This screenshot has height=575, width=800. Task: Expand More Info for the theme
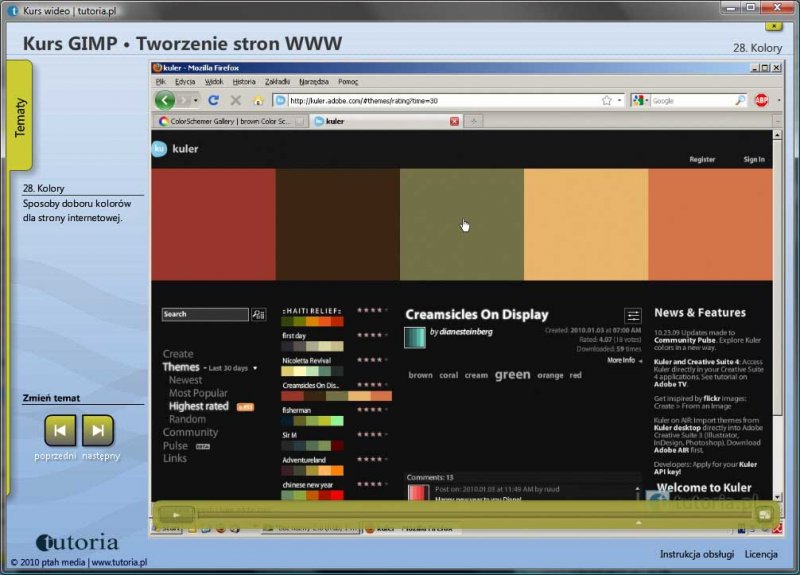click(x=623, y=360)
